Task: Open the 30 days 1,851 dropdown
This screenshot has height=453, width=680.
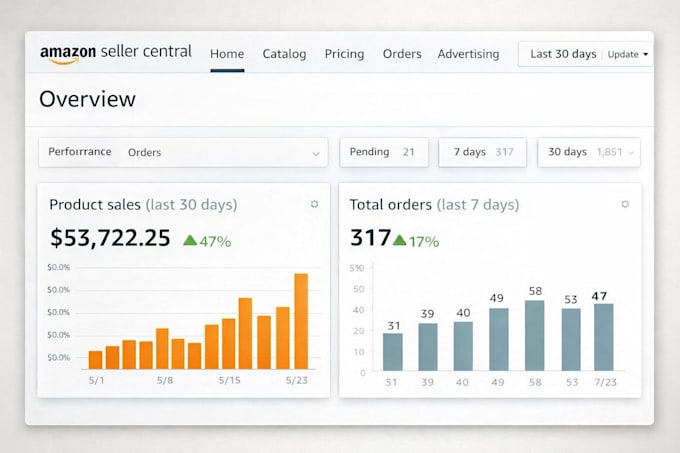Action: [x=588, y=152]
